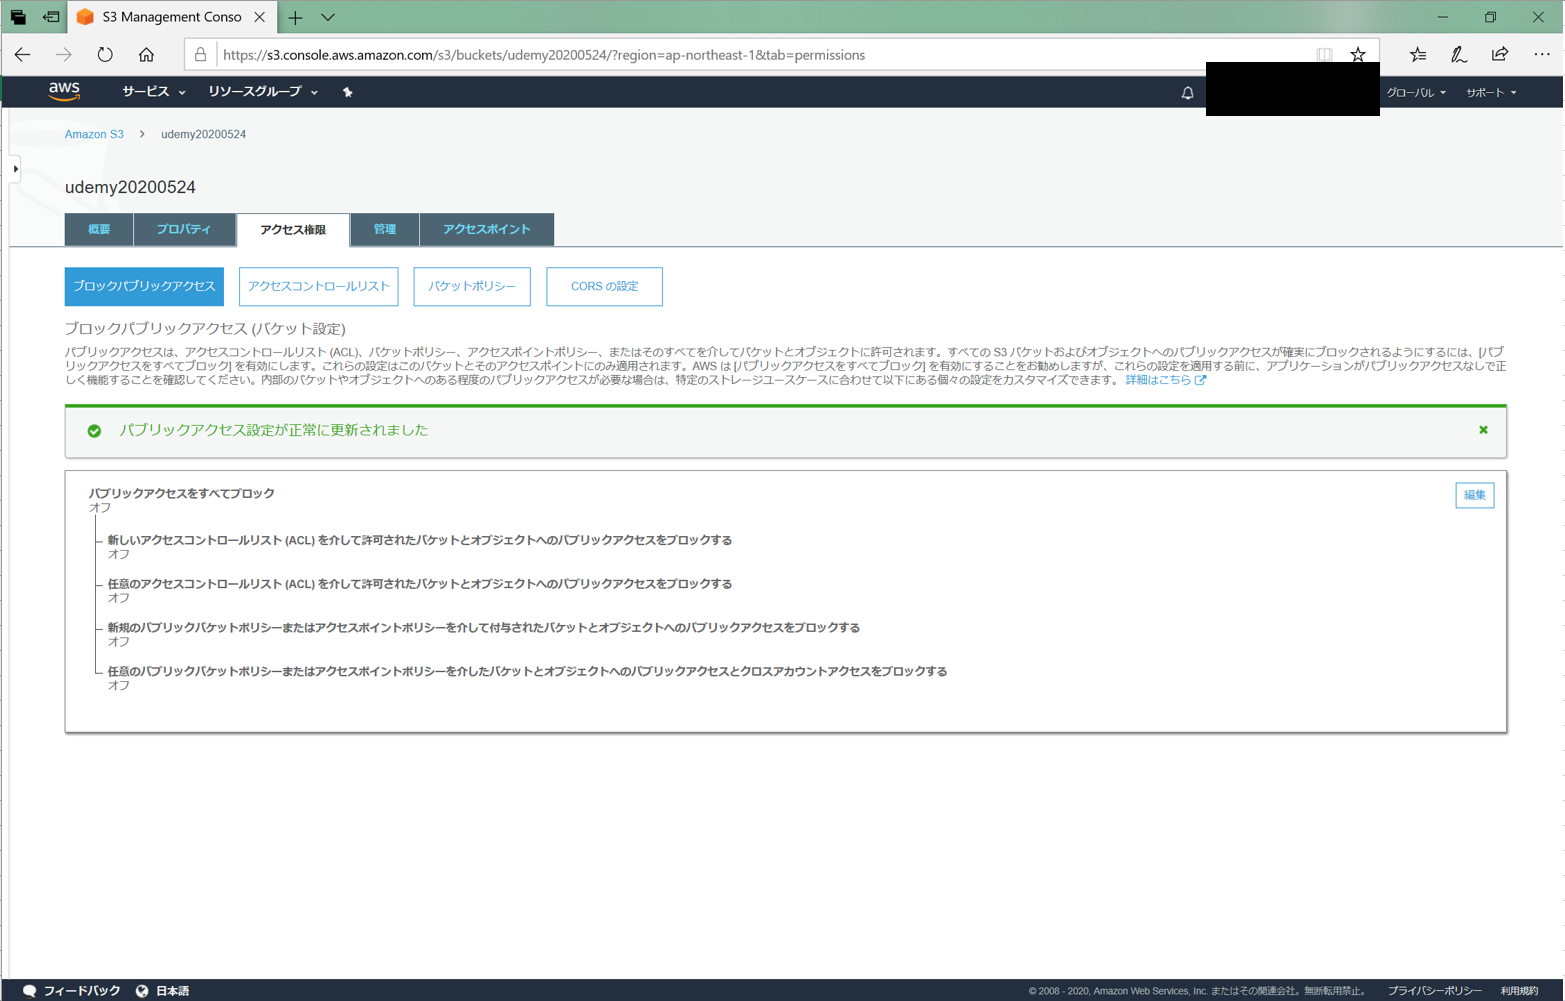Switch to the 概要 tab
Viewport: 1565px width, 1001px height.
[x=99, y=229]
